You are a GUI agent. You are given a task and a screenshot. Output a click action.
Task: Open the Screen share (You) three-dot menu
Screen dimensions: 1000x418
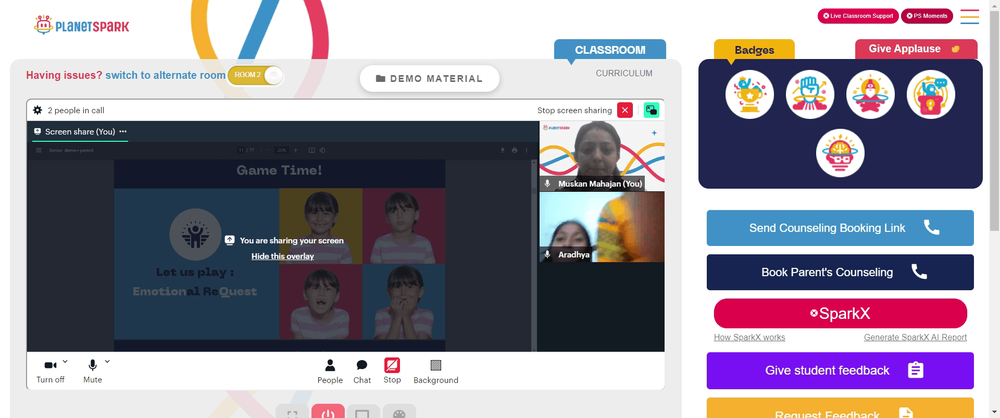pos(123,131)
